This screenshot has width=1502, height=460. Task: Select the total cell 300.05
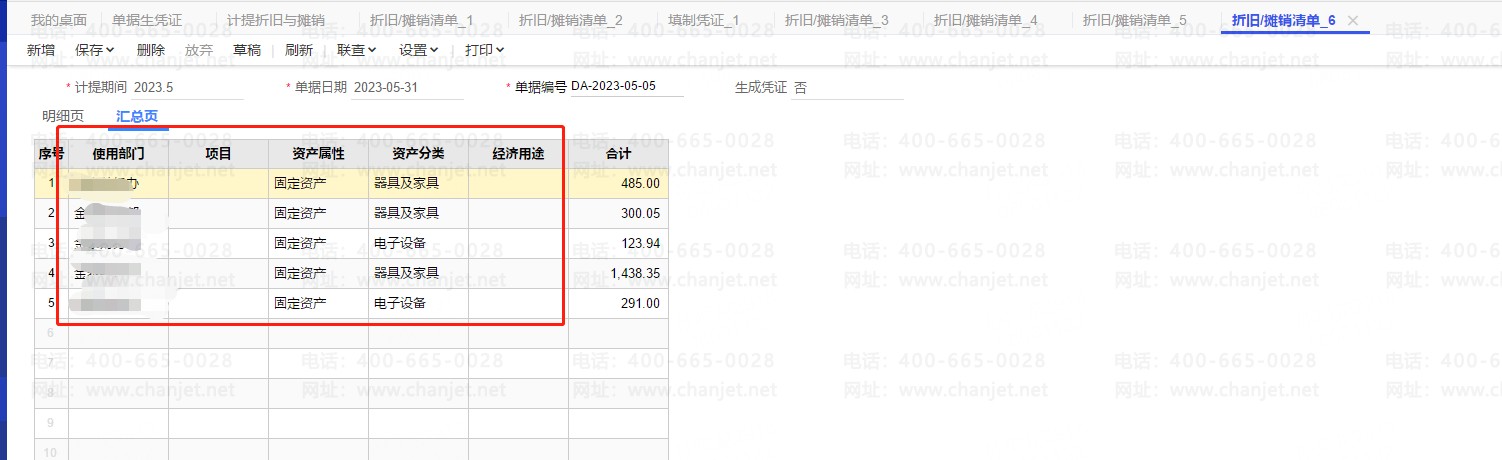point(618,213)
